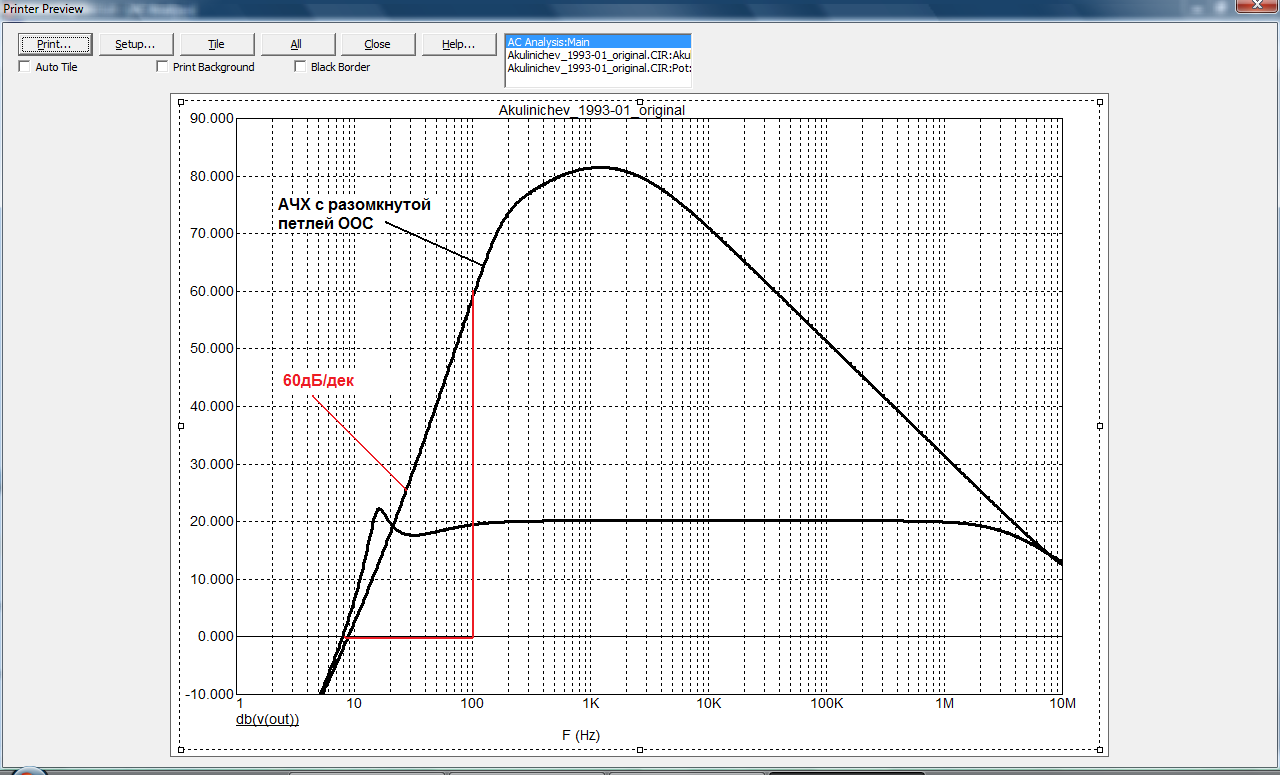Click the '100K' frequency axis label
Image resolution: width=1280 pixels, height=775 pixels.
point(827,704)
